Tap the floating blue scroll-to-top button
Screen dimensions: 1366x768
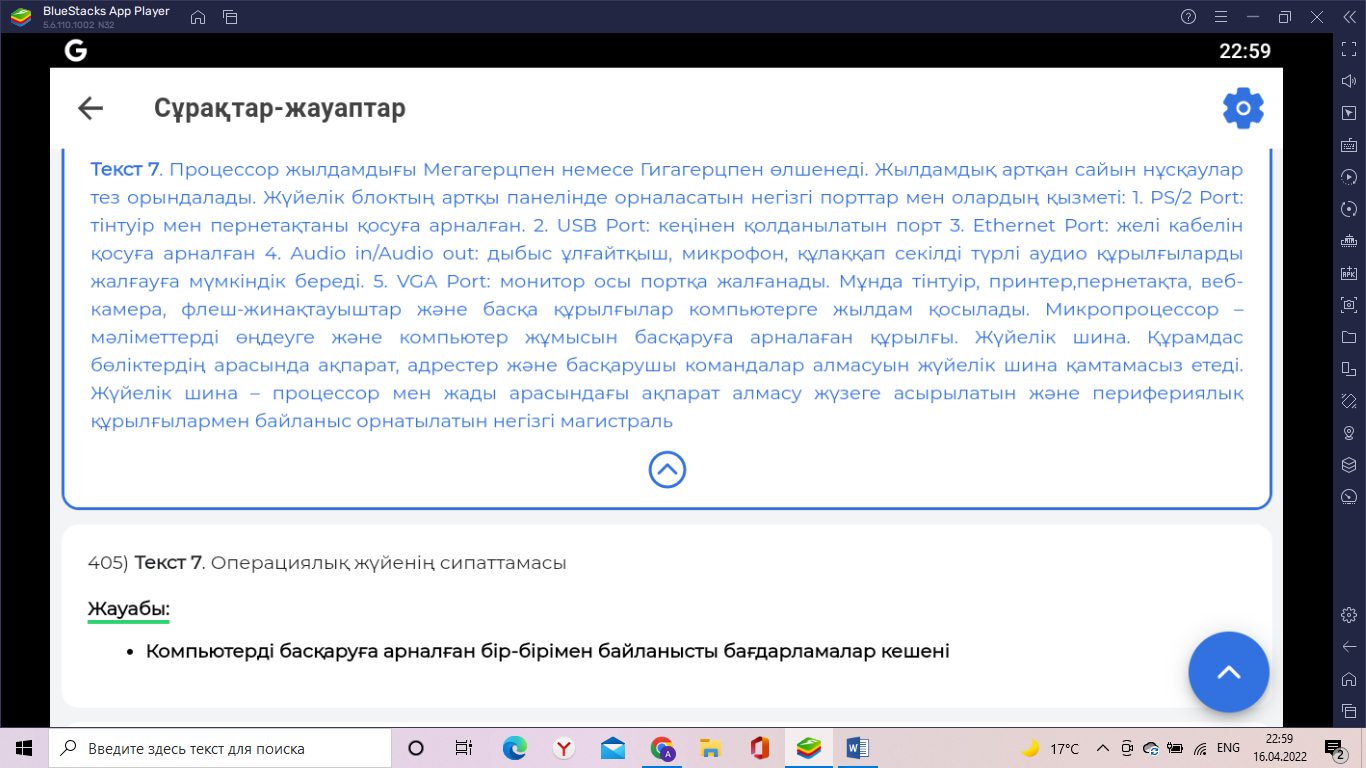point(1228,672)
